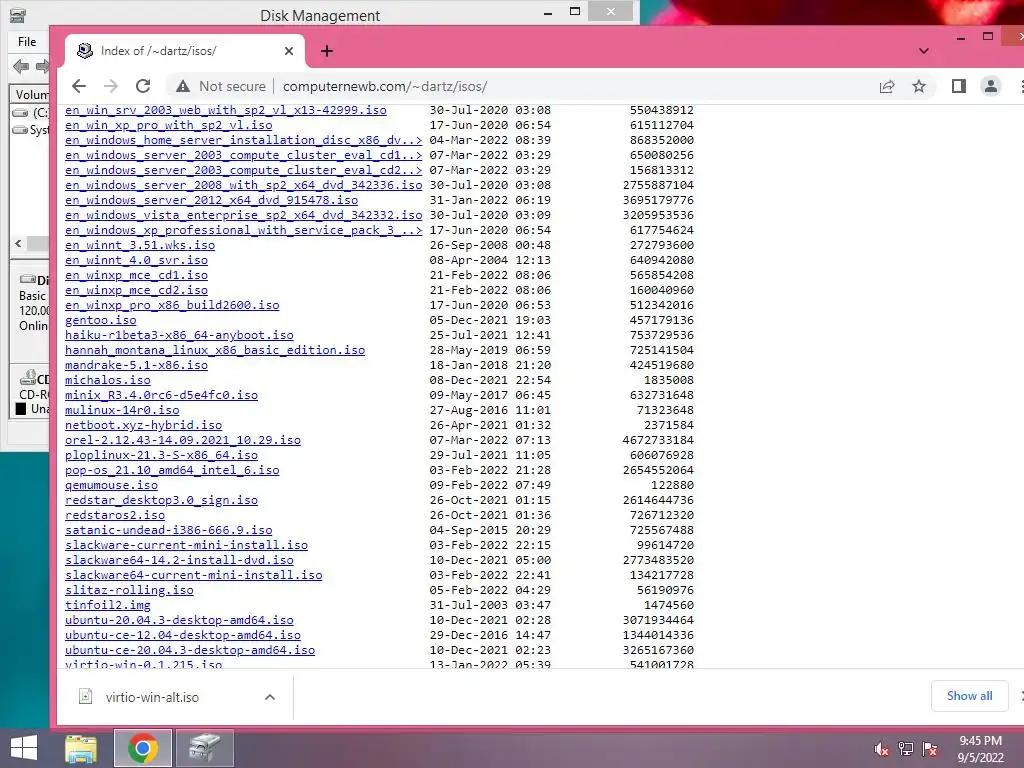Download ubuntu-ce-20.04.3-desktop-amd64.iso

coord(190,650)
